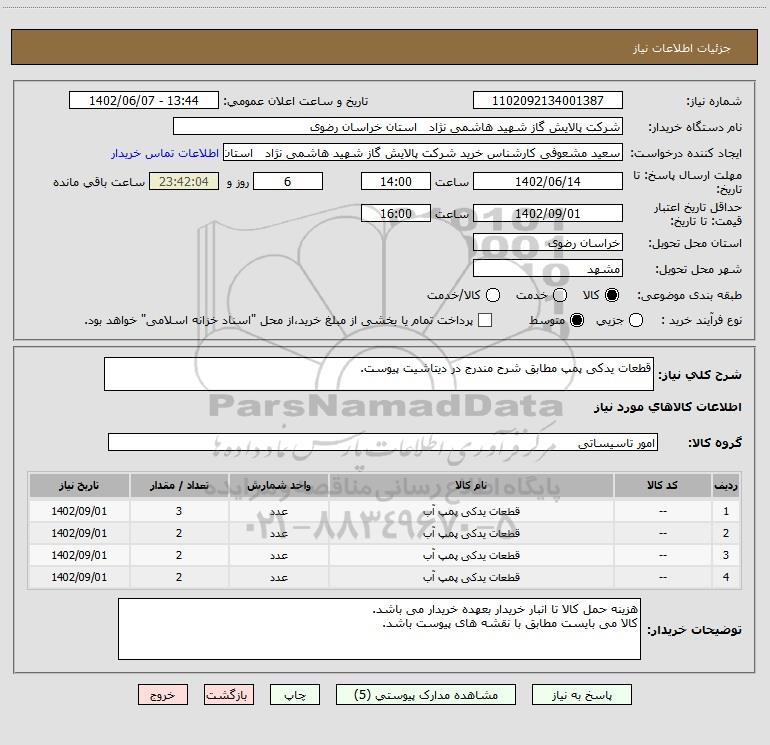
Task: Click the شماره نیاز number field
Action: click(x=548, y=100)
